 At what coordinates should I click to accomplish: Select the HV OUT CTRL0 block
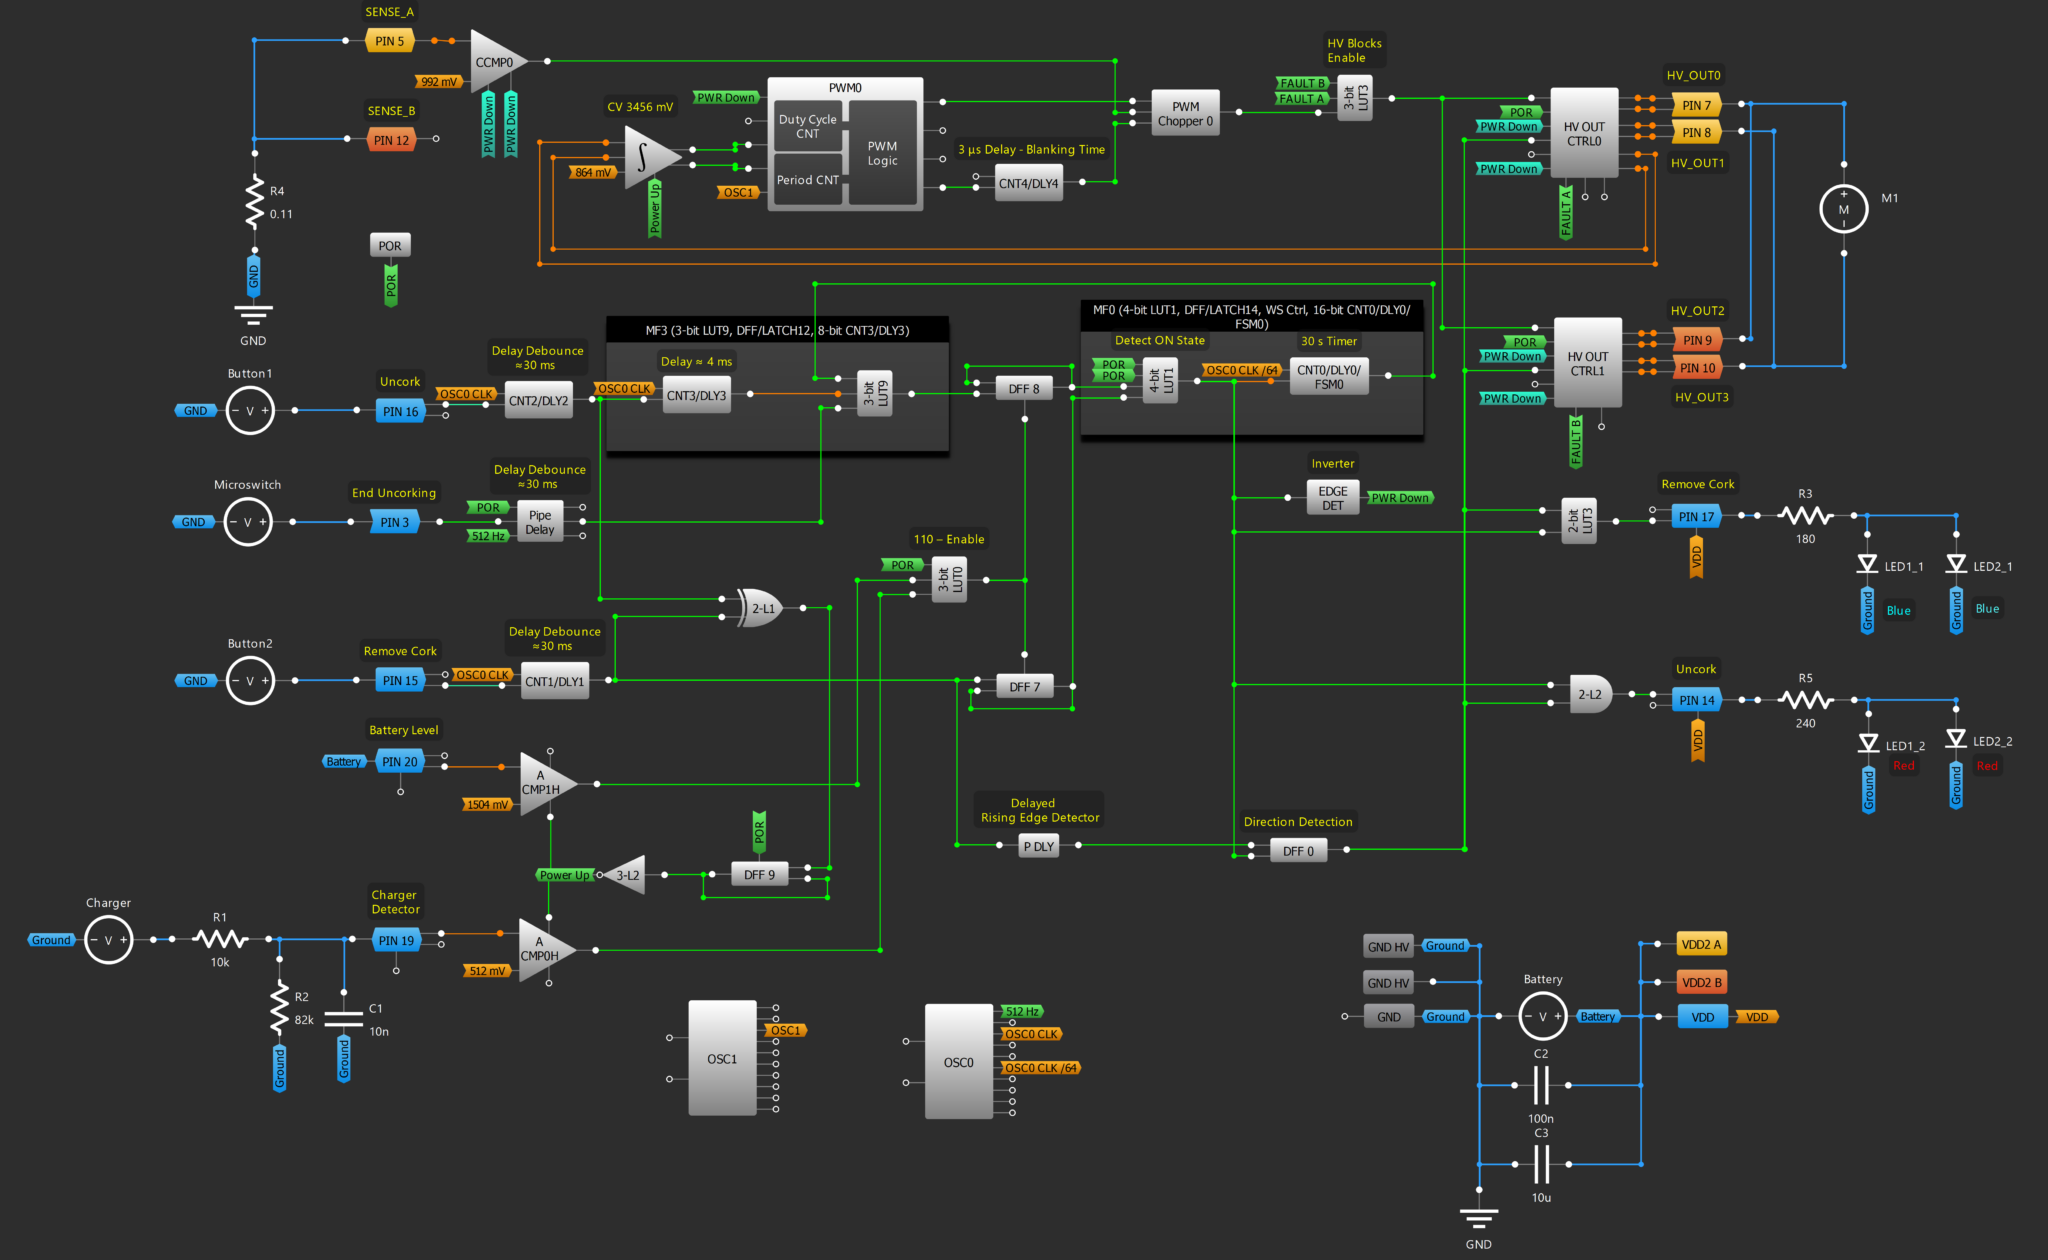(1583, 133)
